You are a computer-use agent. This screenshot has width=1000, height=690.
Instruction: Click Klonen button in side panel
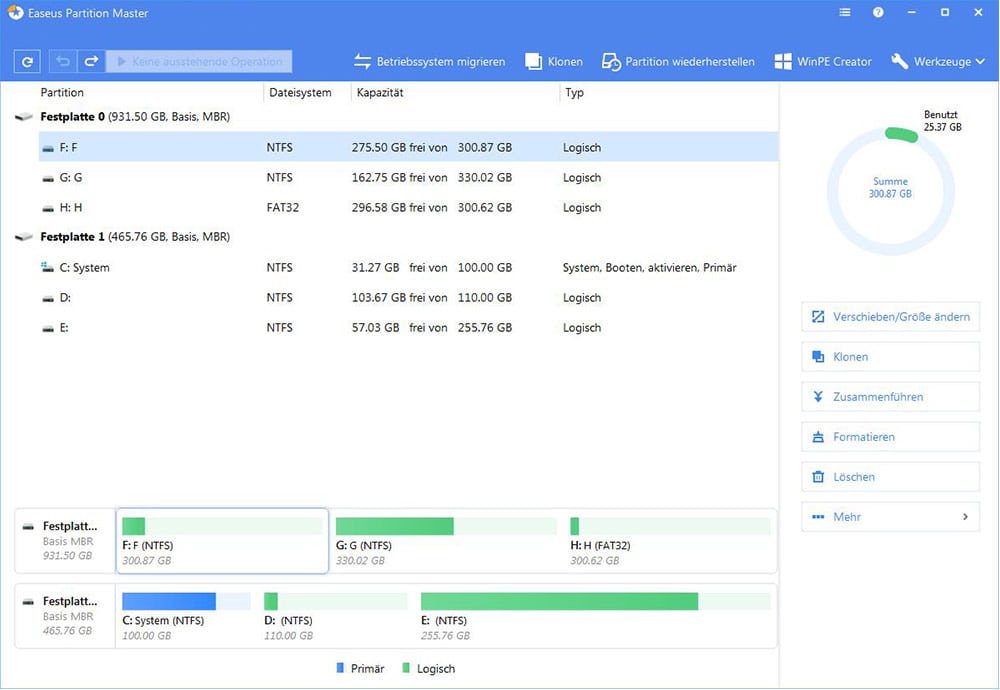click(890, 356)
